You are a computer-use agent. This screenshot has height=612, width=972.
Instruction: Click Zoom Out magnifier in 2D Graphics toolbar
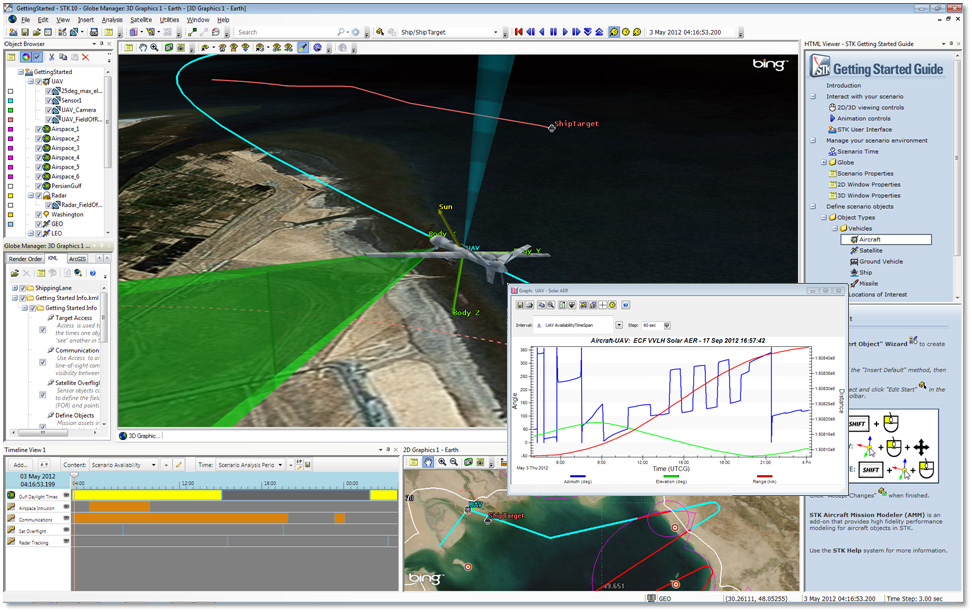(x=454, y=462)
